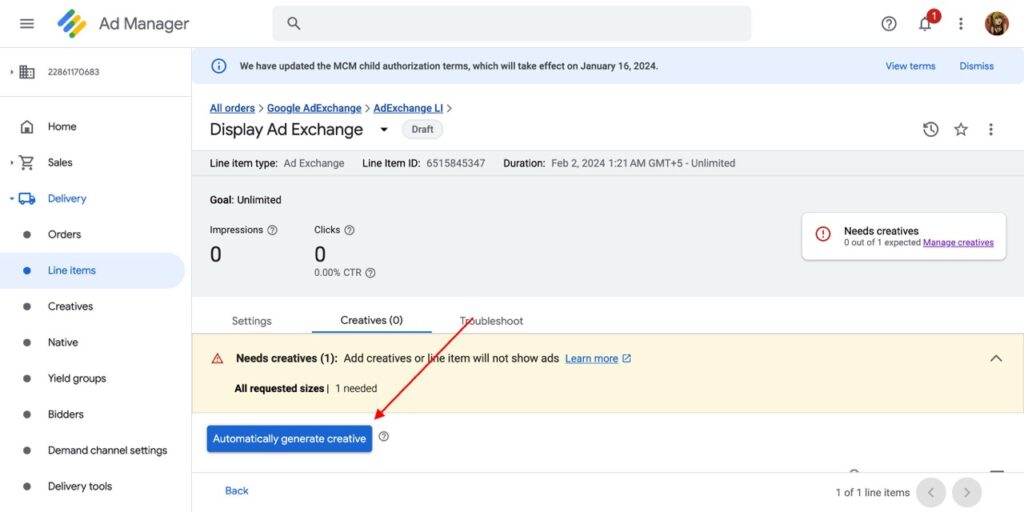Collapse the Needs creatives warning panel

click(996, 358)
